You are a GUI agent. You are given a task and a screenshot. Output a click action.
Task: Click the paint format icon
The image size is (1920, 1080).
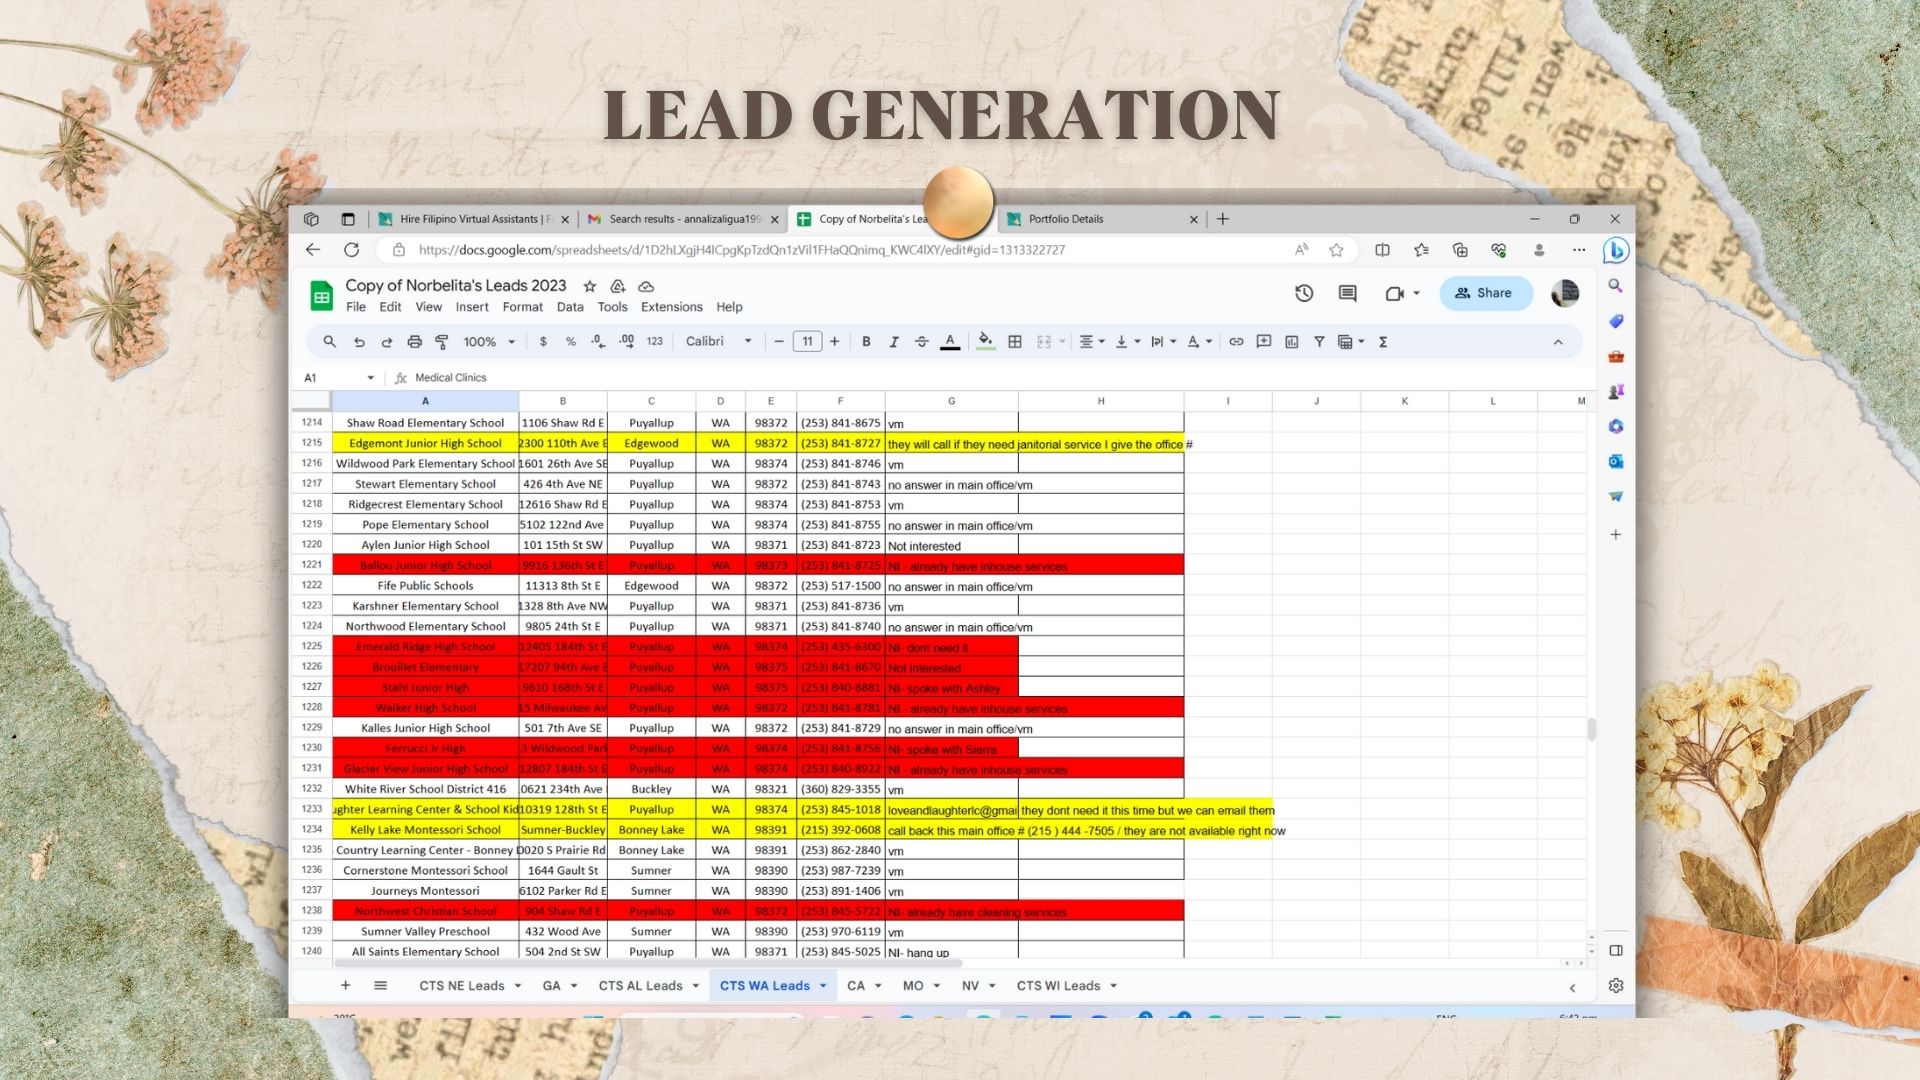pyautogui.click(x=442, y=342)
